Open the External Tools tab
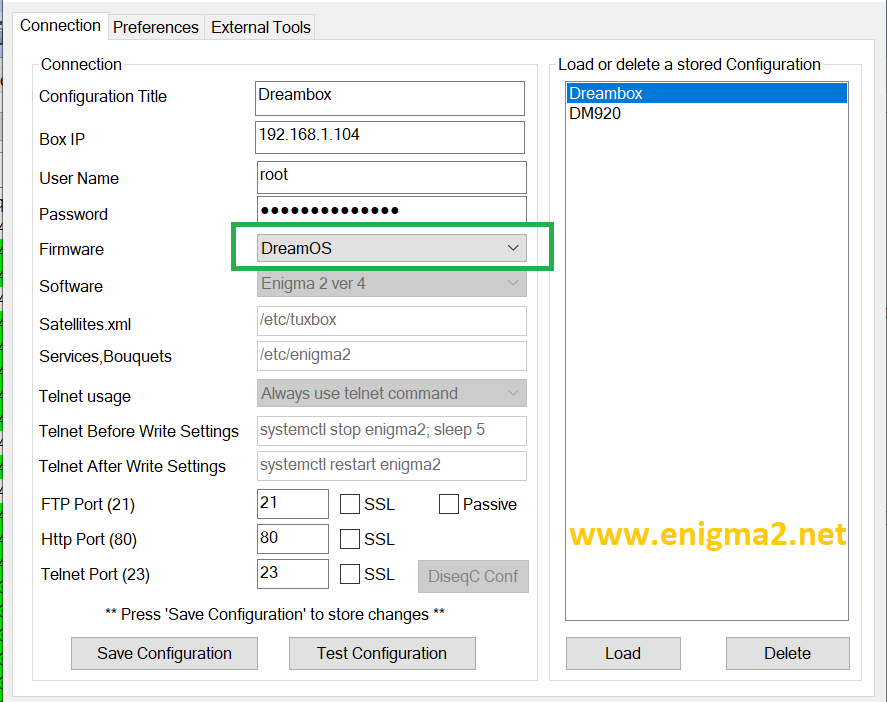The width and height of the screenshot is (887, 702). tap(261, 27)
